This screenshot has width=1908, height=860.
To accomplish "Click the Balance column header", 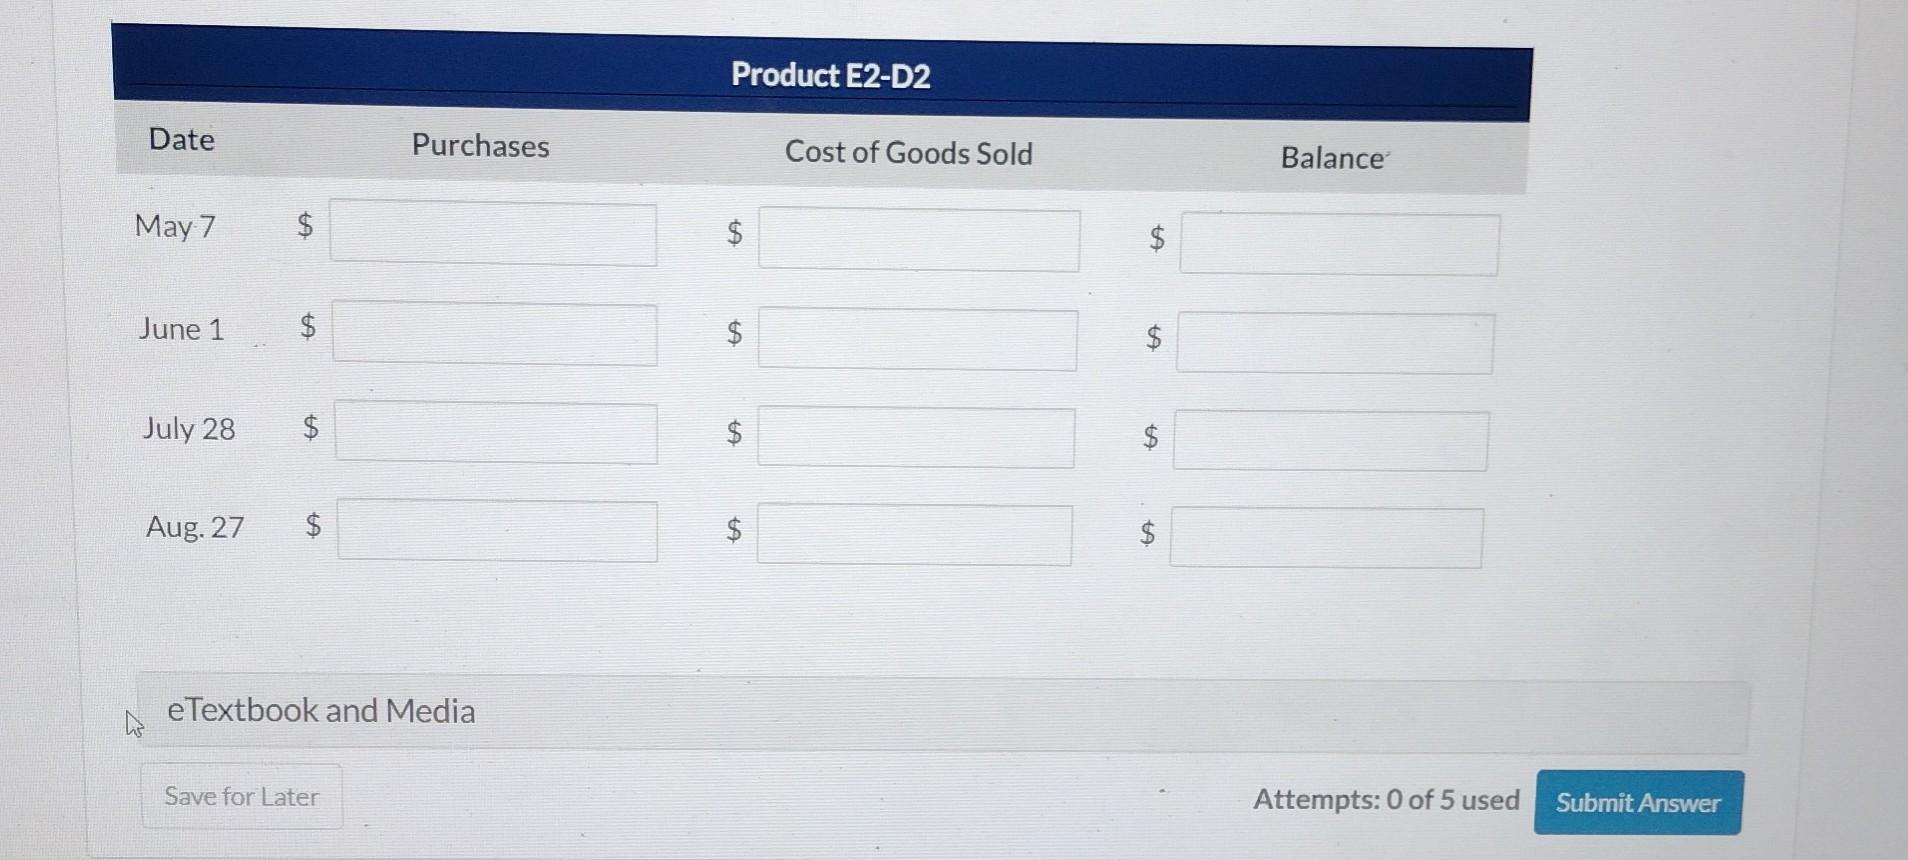I will coord(1332,158).
